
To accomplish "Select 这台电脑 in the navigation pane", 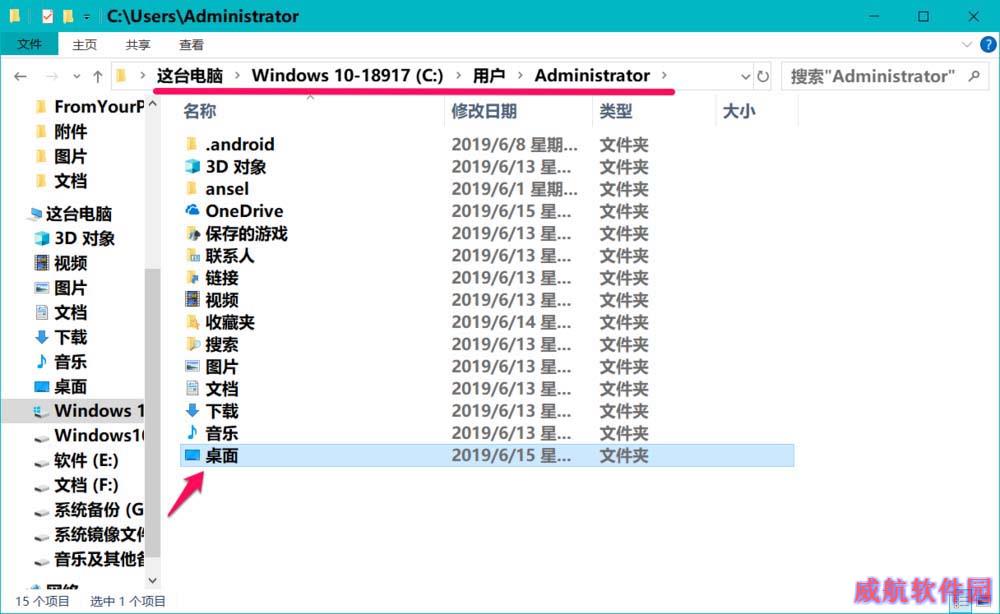I will [69, 213].
